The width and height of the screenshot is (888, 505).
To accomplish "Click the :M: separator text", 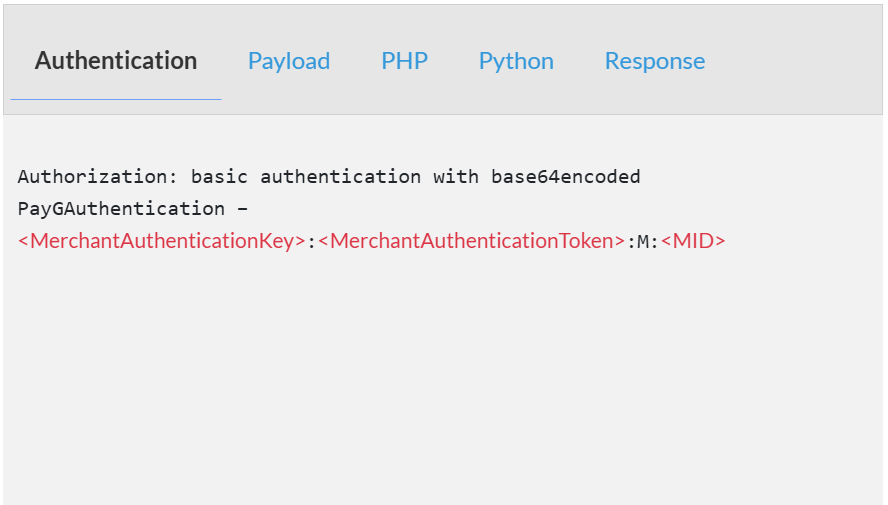I will pyautogui.click(x=643, y=242).
